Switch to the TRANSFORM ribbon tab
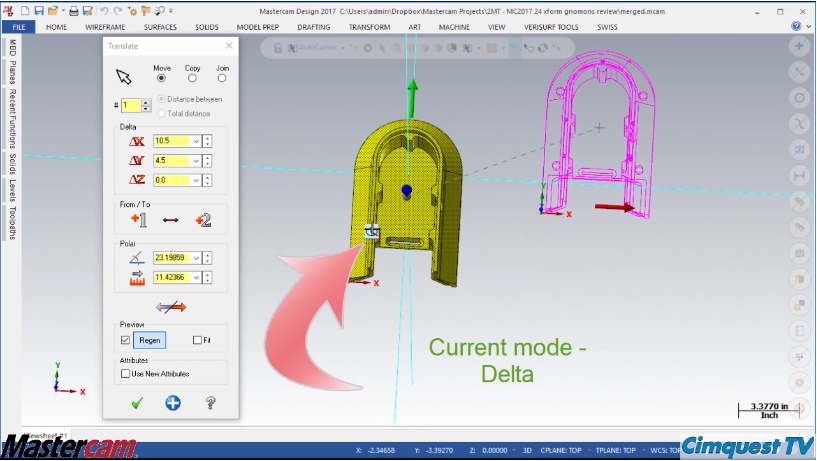The width and height of the screenshot is (817, 461). click(369, 27)
